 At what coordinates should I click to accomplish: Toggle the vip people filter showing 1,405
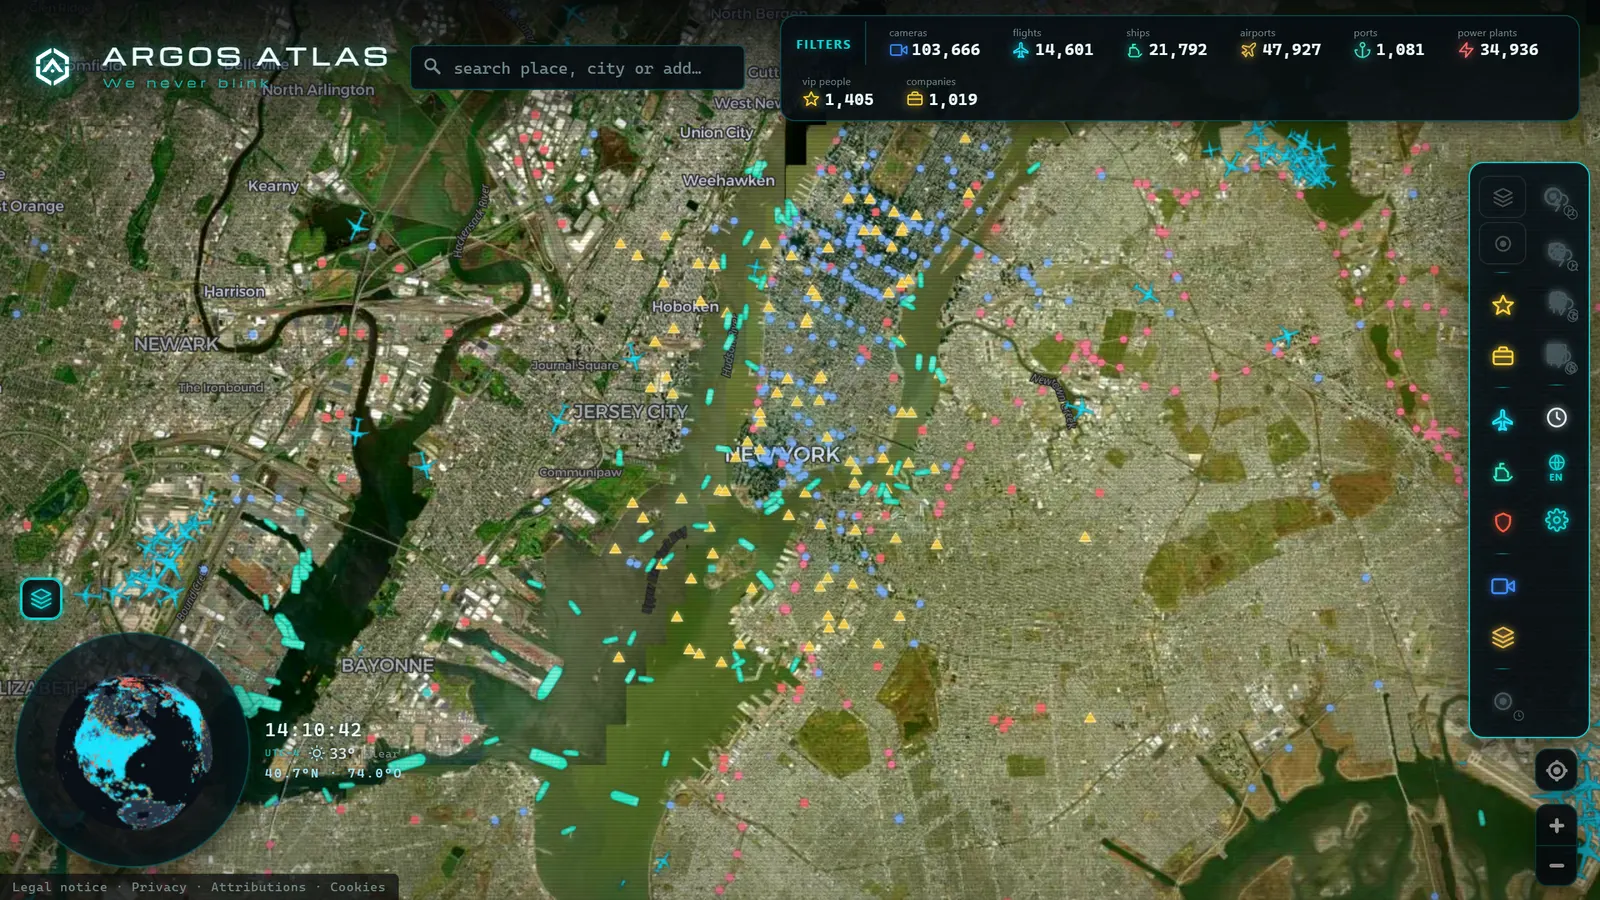(x=838, y=93)
